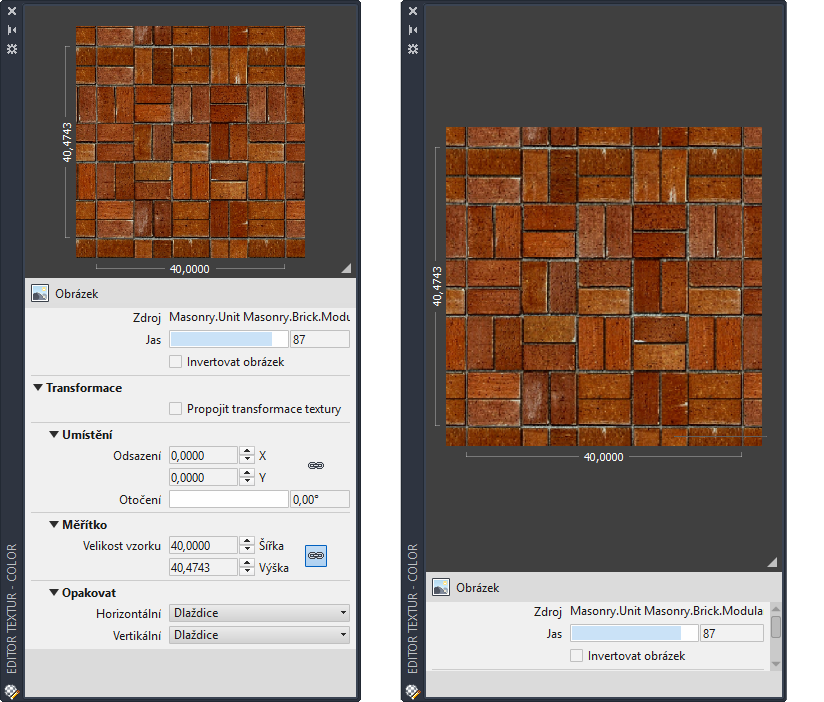The height and width of the screenshot is (702, 824).
Task: Click material palette icon at bottom of left panel
Action: [x=11, y=691]
